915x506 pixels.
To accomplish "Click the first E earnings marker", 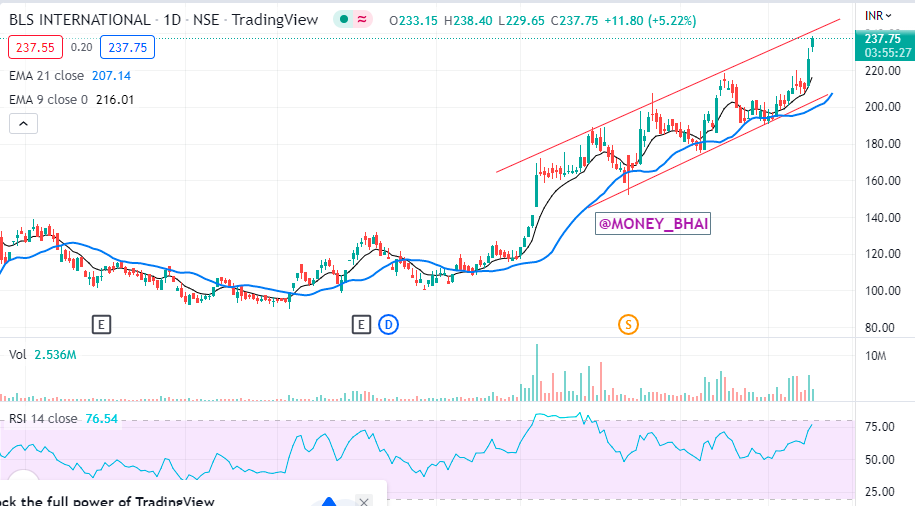I will coord(101,324).
